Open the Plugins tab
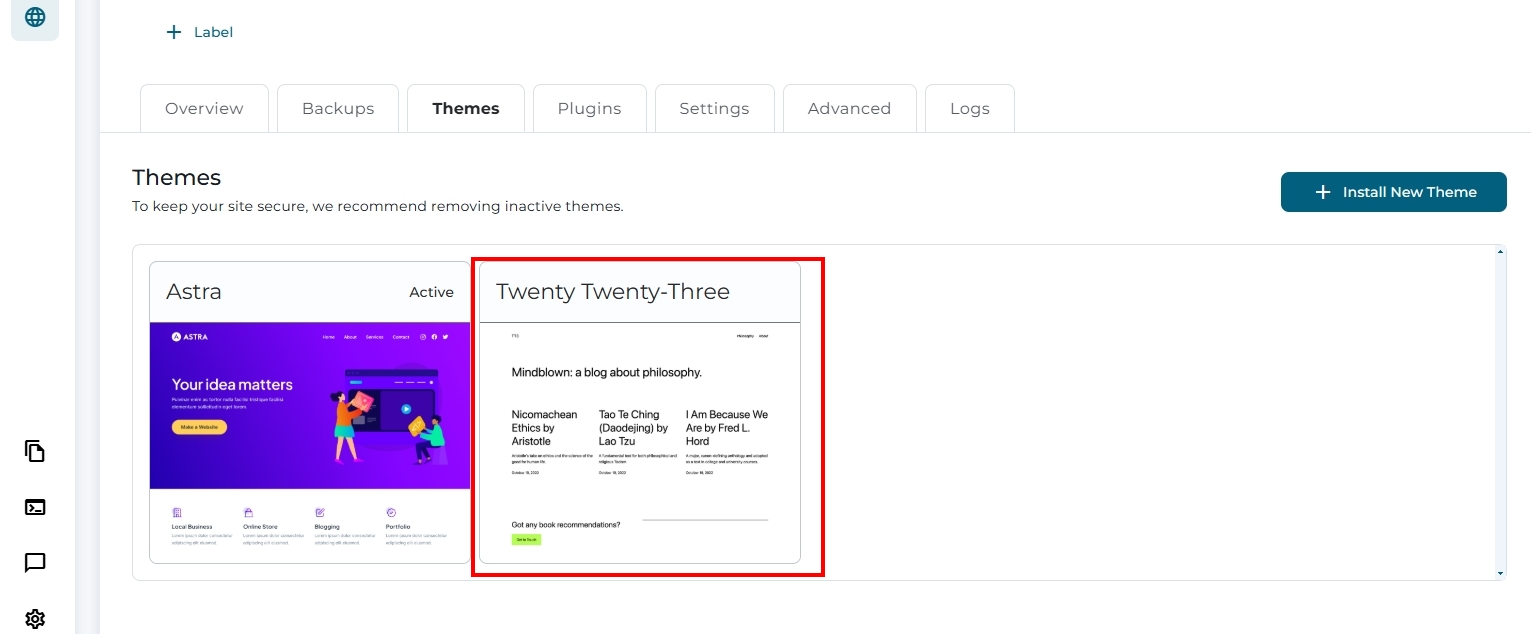The width and height of the screenshot is (1531, 634). 590,108
